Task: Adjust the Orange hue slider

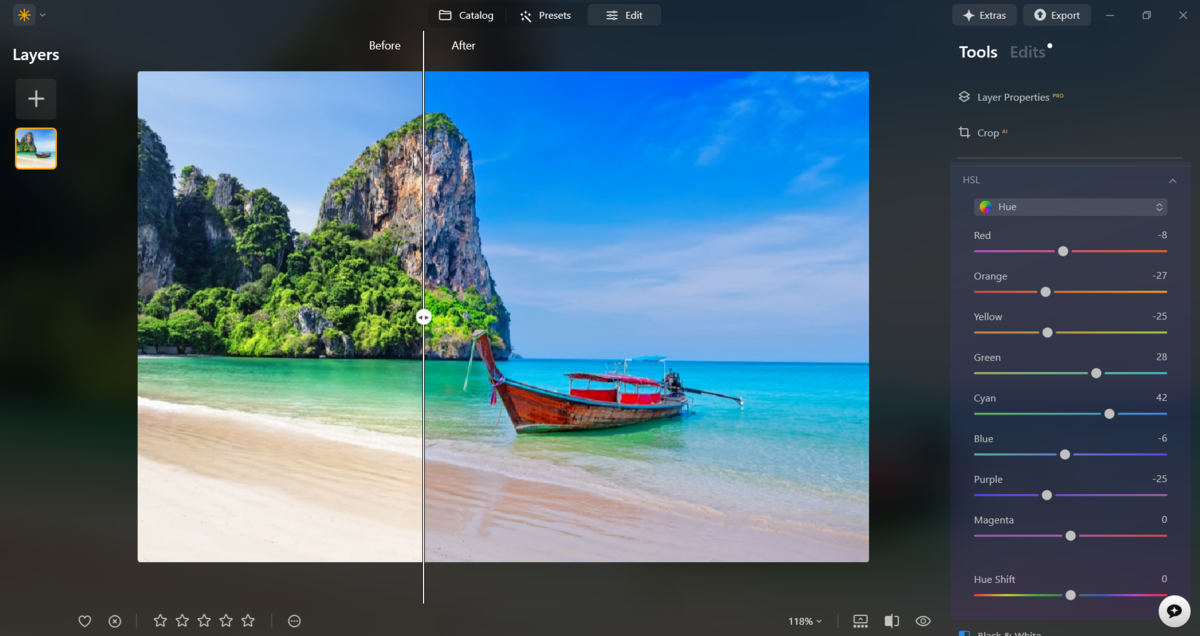Action: (1070, 292)
